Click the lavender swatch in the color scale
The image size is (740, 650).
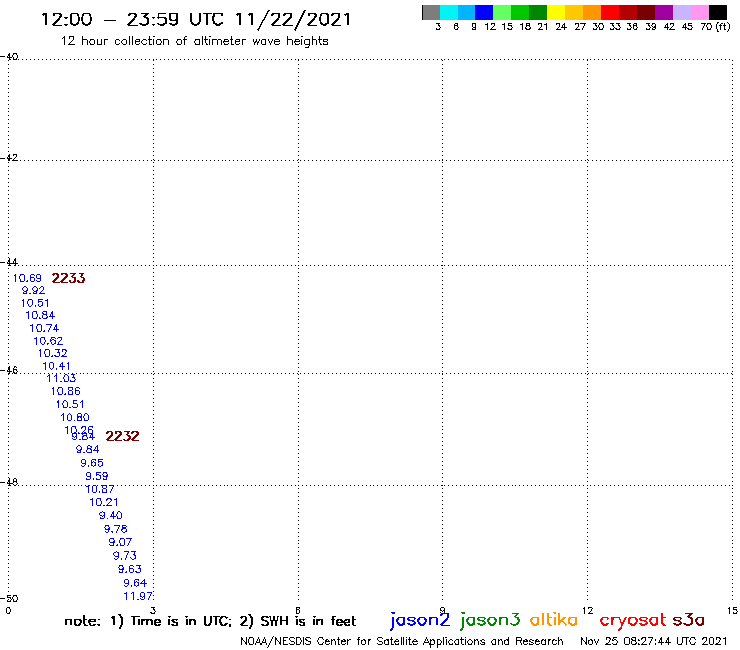pyautogui.click(x=681, y=12)
